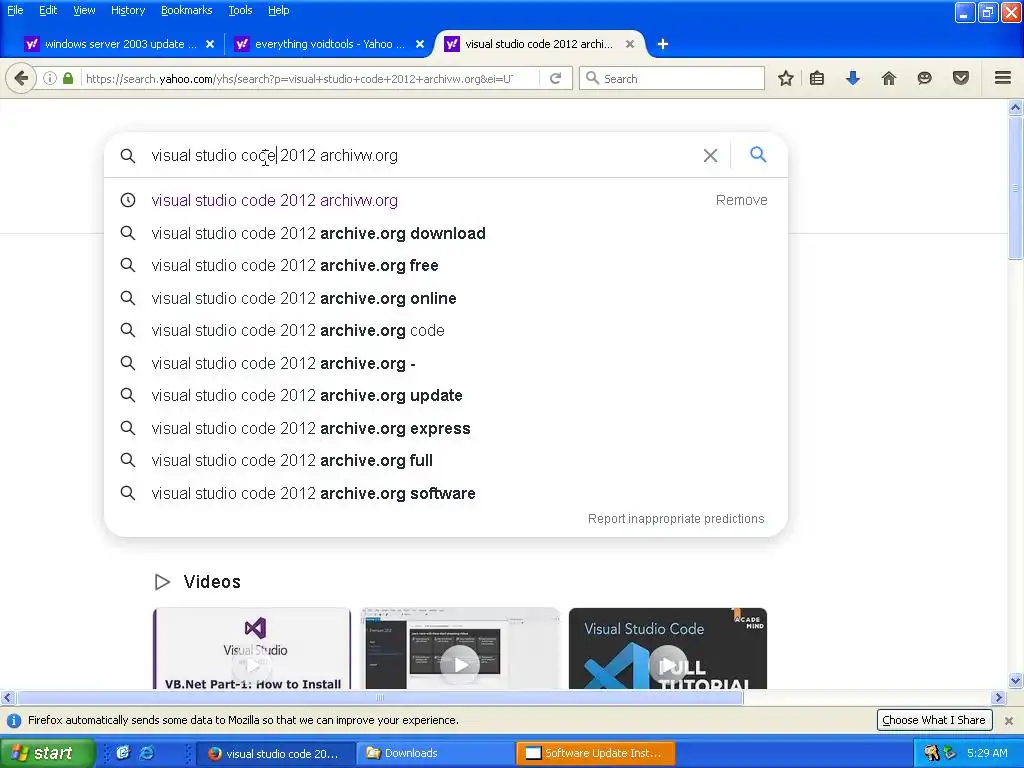Open the Windows Start button
This screenshot has width=1024, height=768.
[47, 753]
